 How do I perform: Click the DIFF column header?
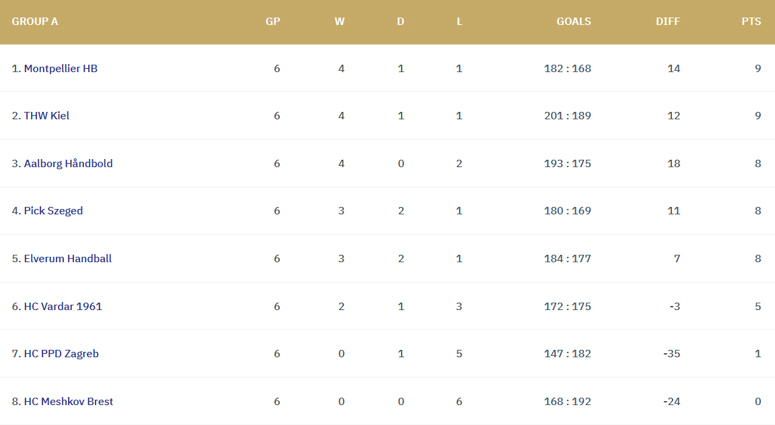(668, 21)
